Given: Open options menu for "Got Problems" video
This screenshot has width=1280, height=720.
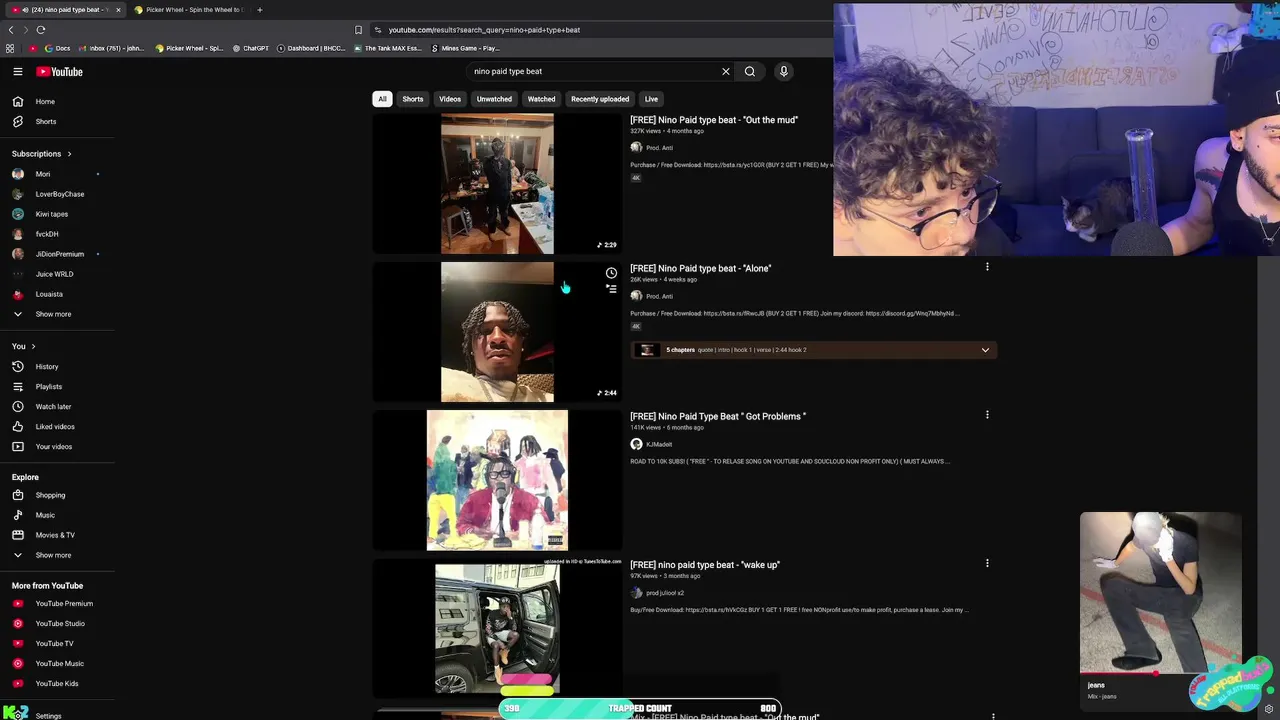Looking at the screenshot, I should click(x=987, y=415).
